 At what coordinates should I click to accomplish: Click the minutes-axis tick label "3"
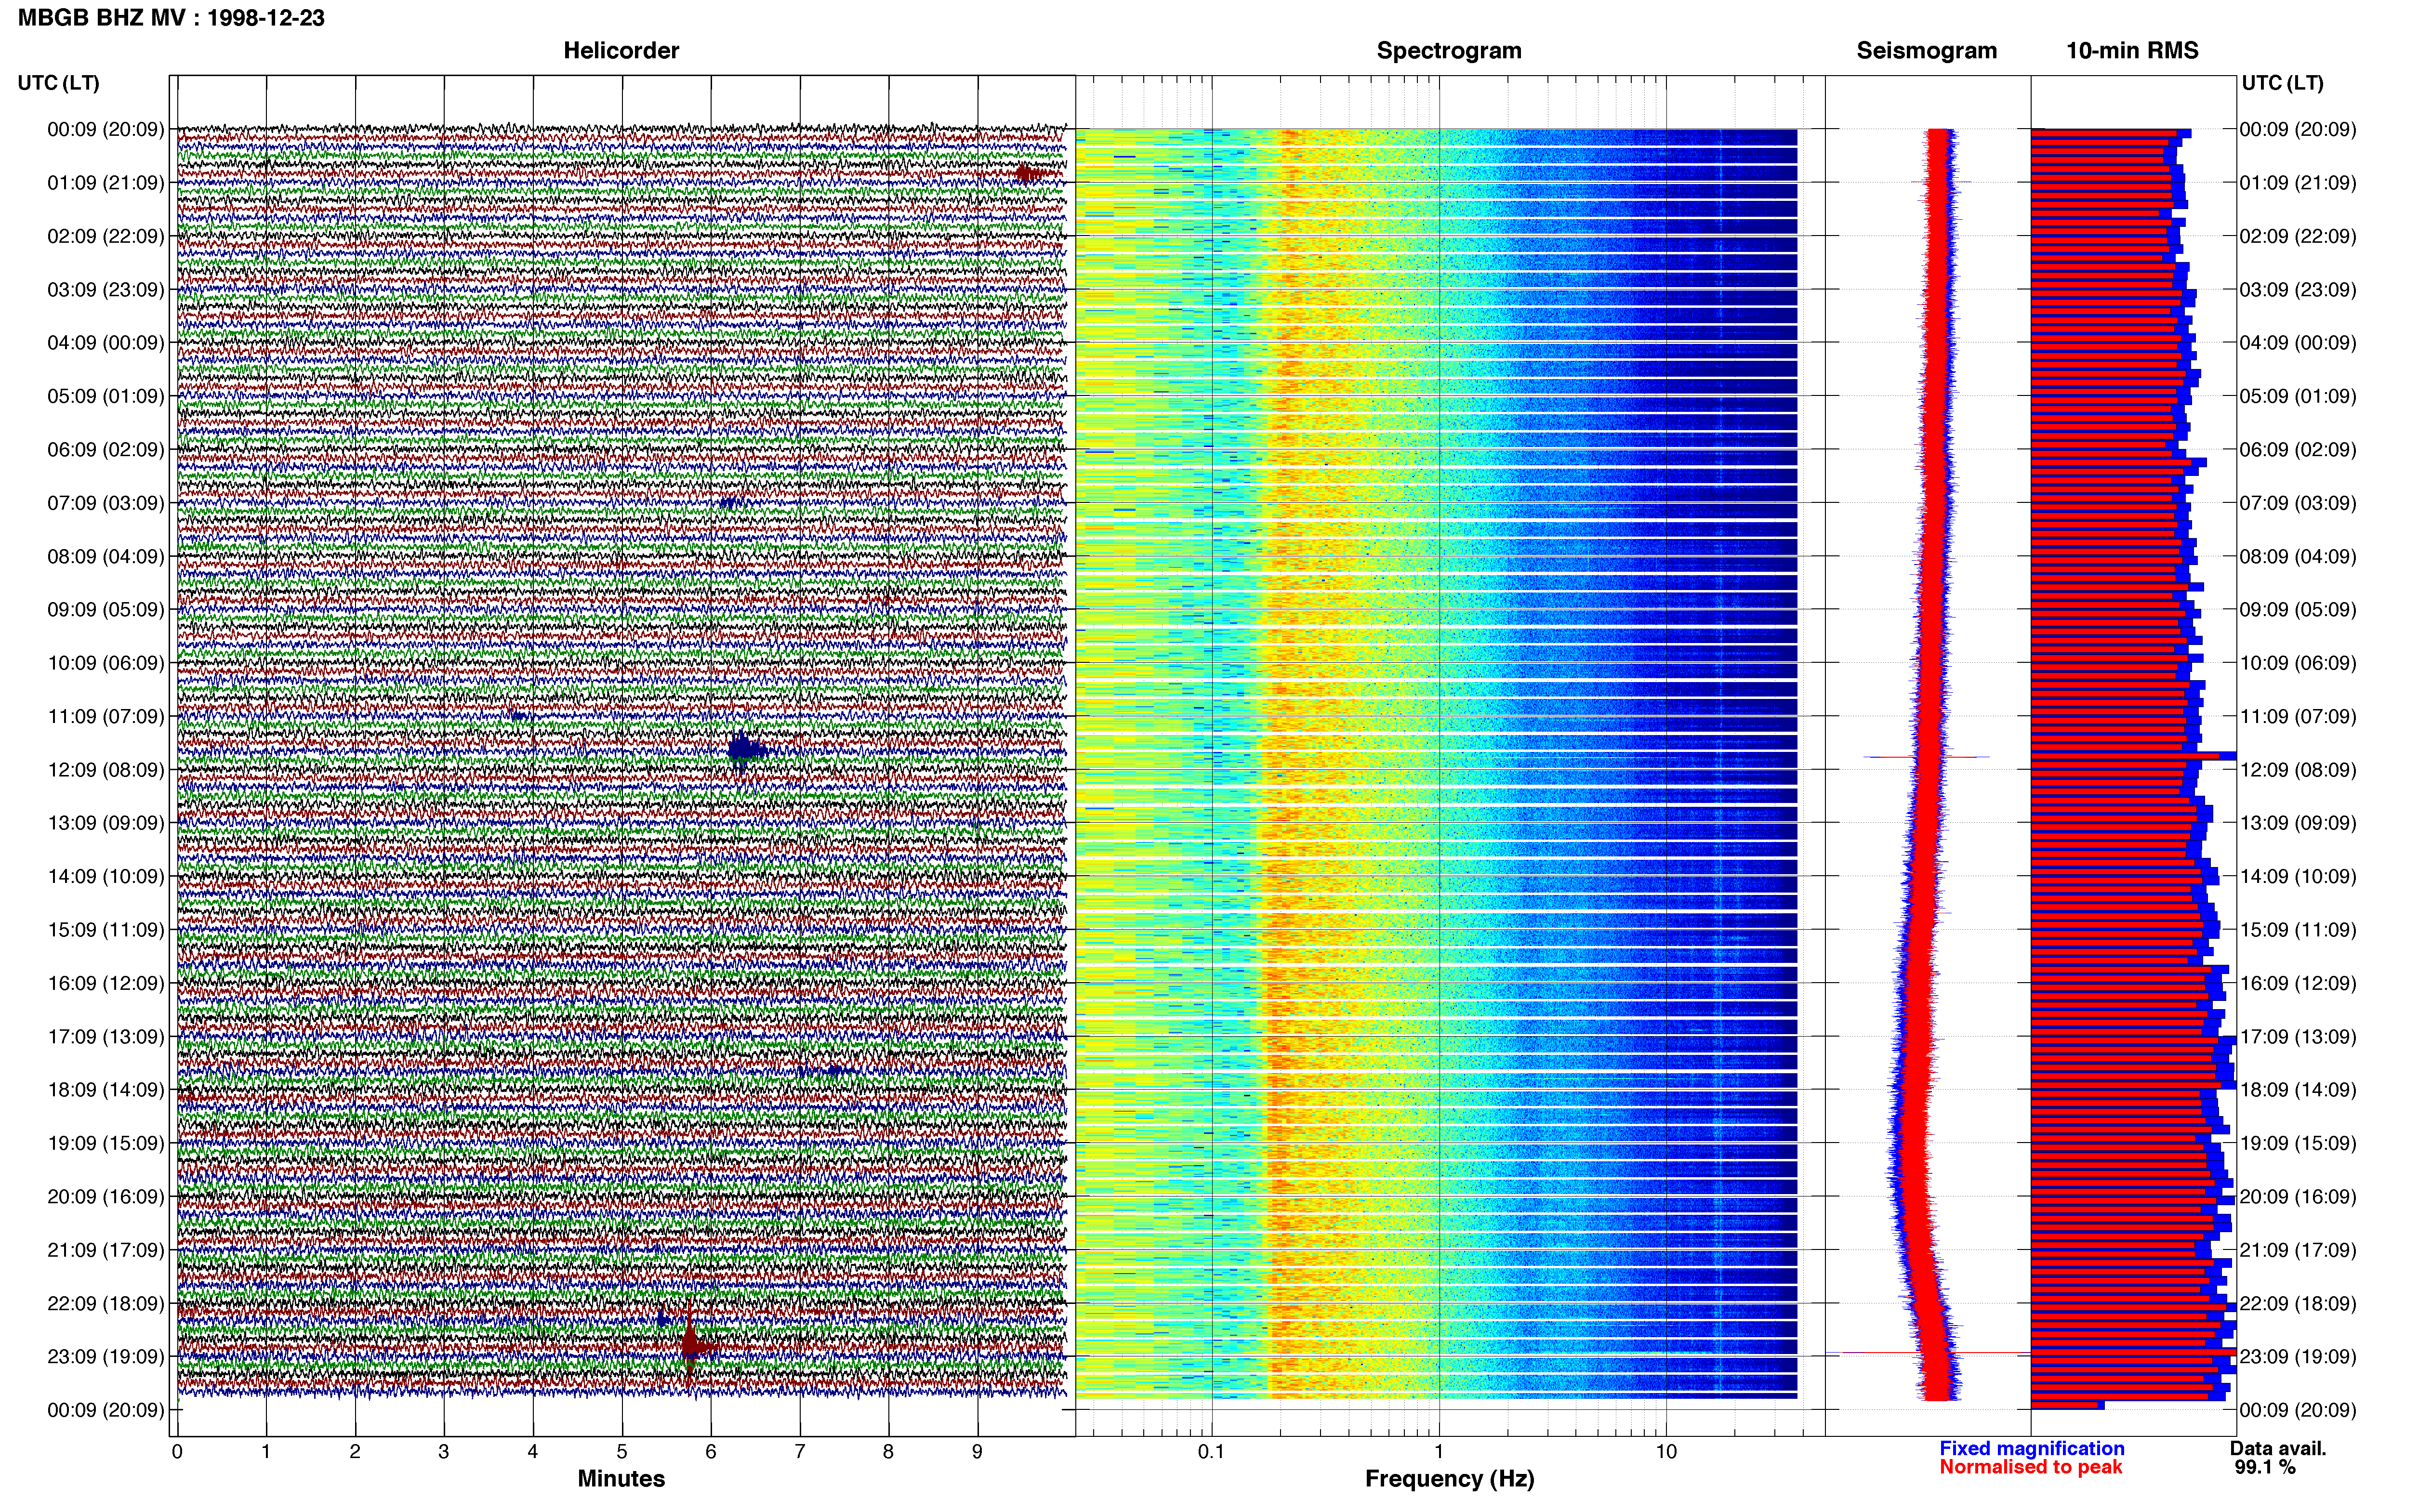444,1452
